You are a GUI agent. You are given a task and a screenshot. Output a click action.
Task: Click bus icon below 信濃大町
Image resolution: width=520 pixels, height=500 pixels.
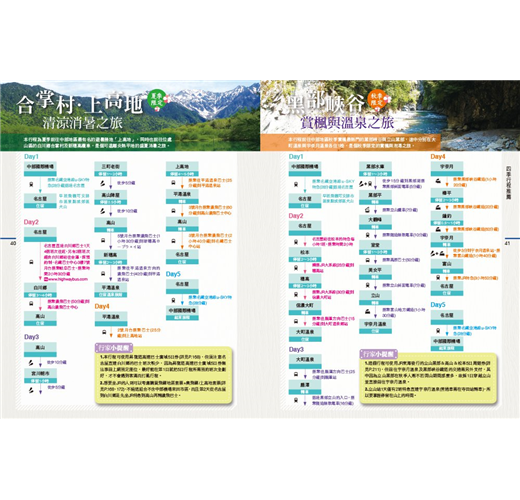[x=296, y=321]
